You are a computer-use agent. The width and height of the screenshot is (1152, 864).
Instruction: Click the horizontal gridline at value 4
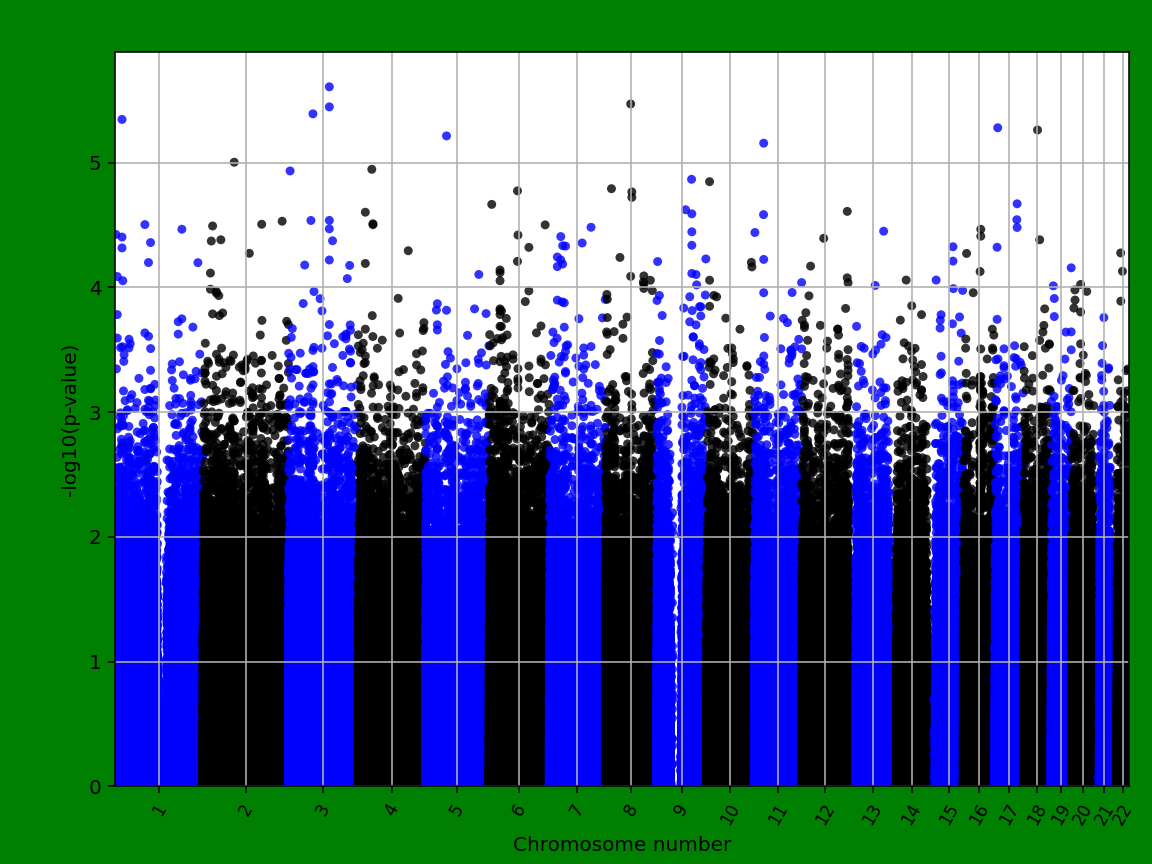[x=600, y=286]
